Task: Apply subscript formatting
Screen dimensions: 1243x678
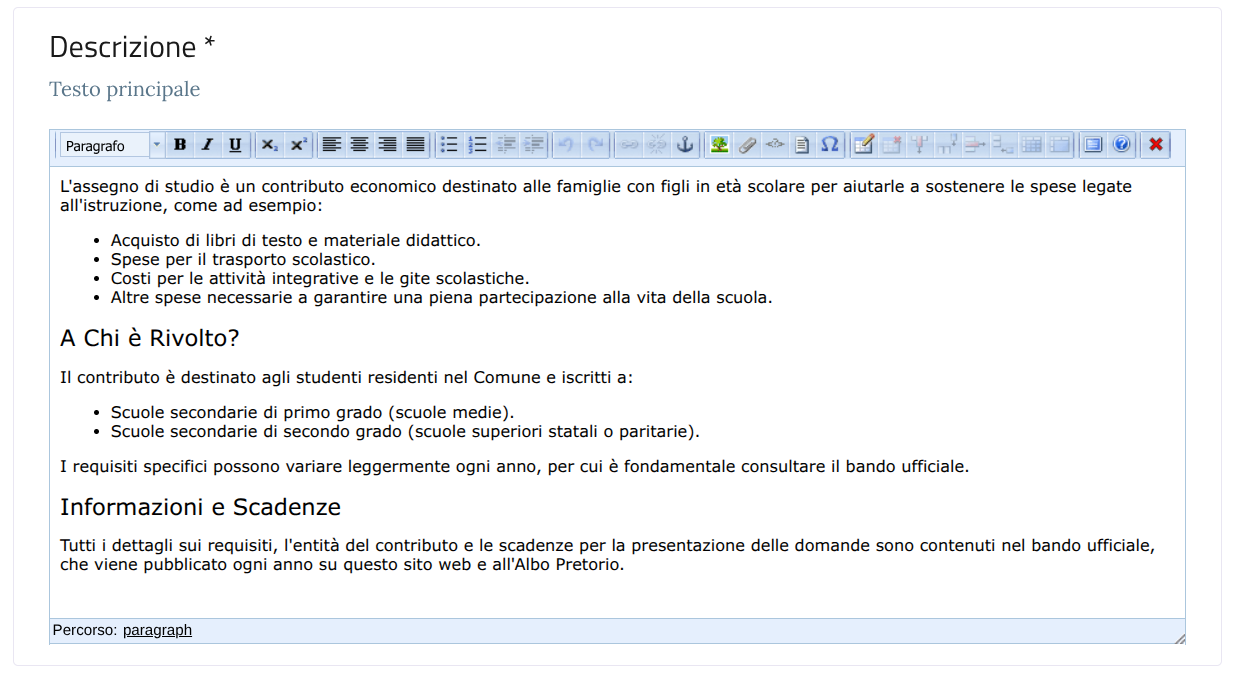Action: coord(270,145)
